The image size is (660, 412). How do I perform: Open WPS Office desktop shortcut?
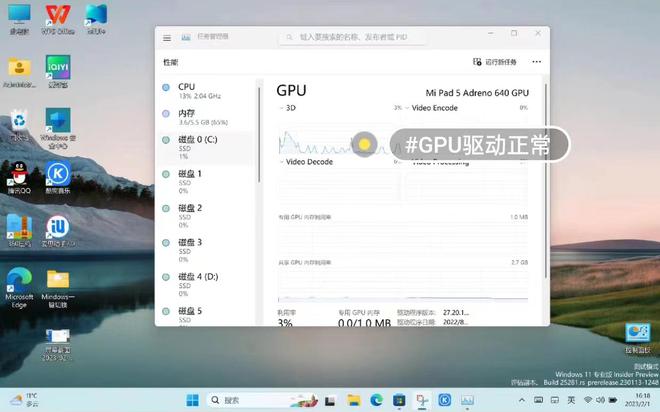pyautogui.click(x=58, y=19)
